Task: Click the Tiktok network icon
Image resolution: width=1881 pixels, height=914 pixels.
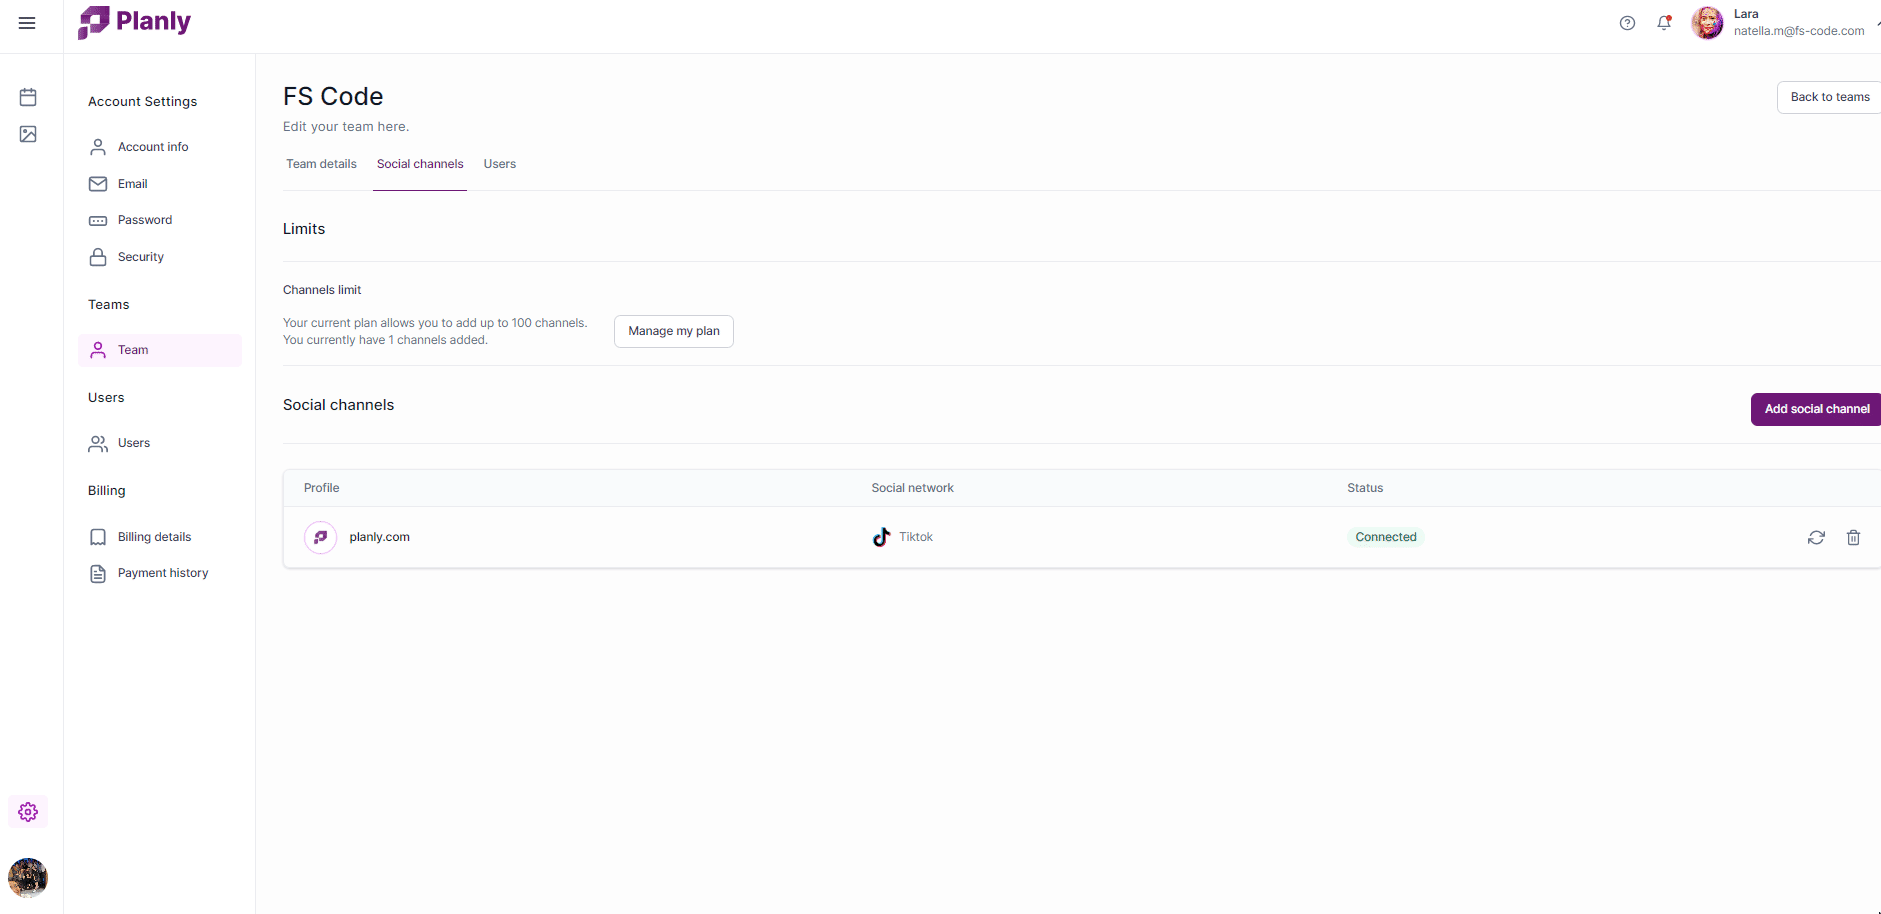Action: (x=881, y=537)
